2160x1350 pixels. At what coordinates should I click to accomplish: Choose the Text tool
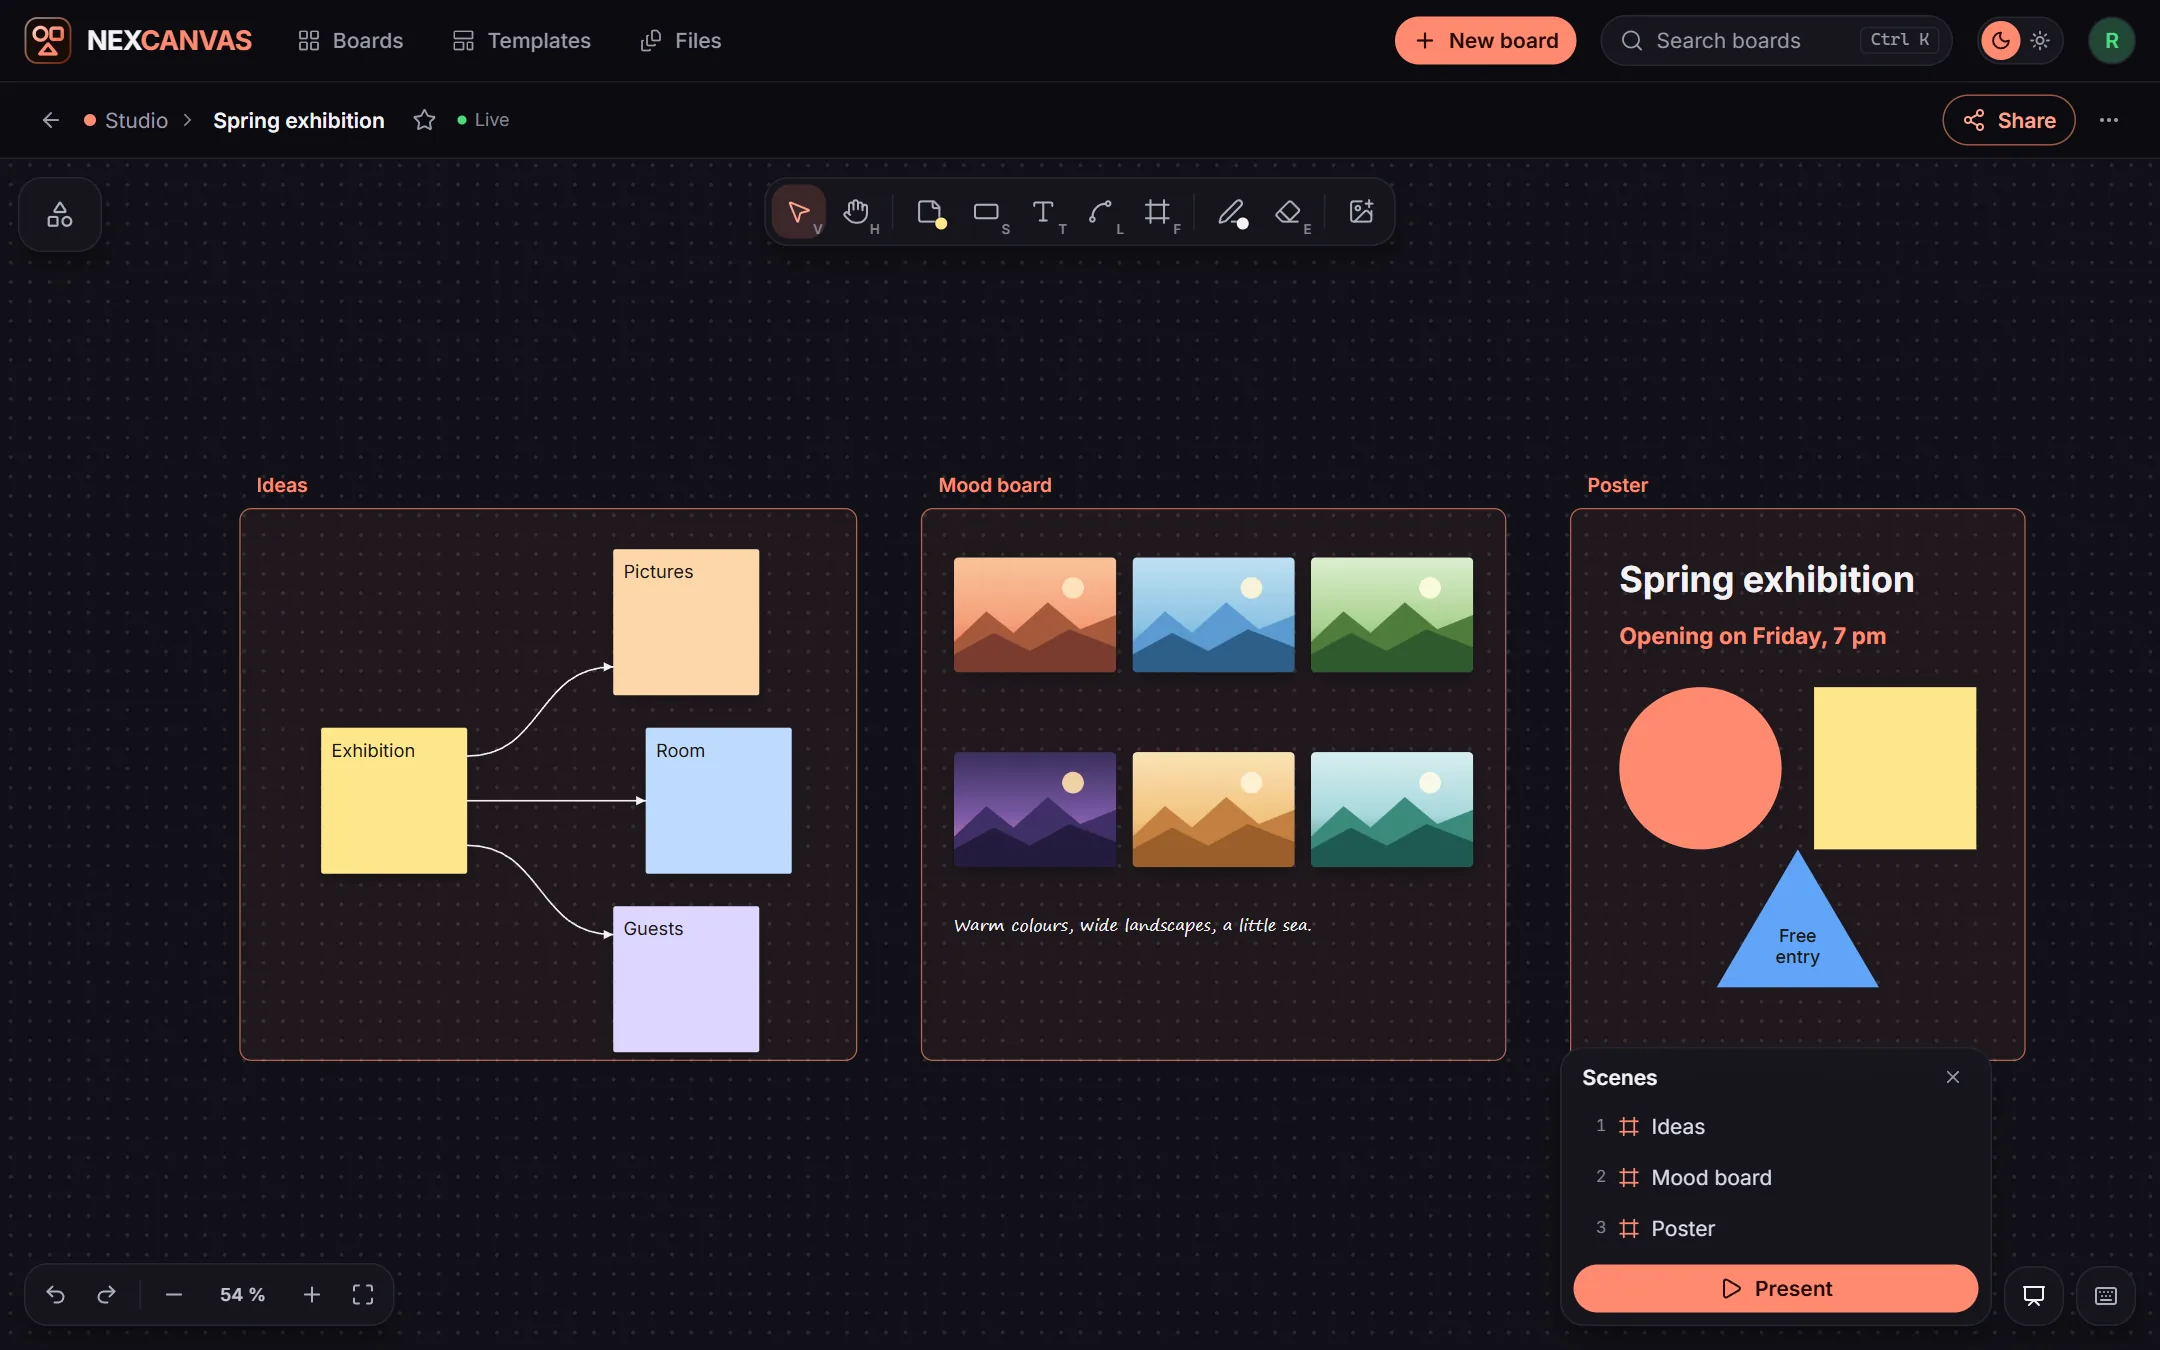pos(1044,212)
